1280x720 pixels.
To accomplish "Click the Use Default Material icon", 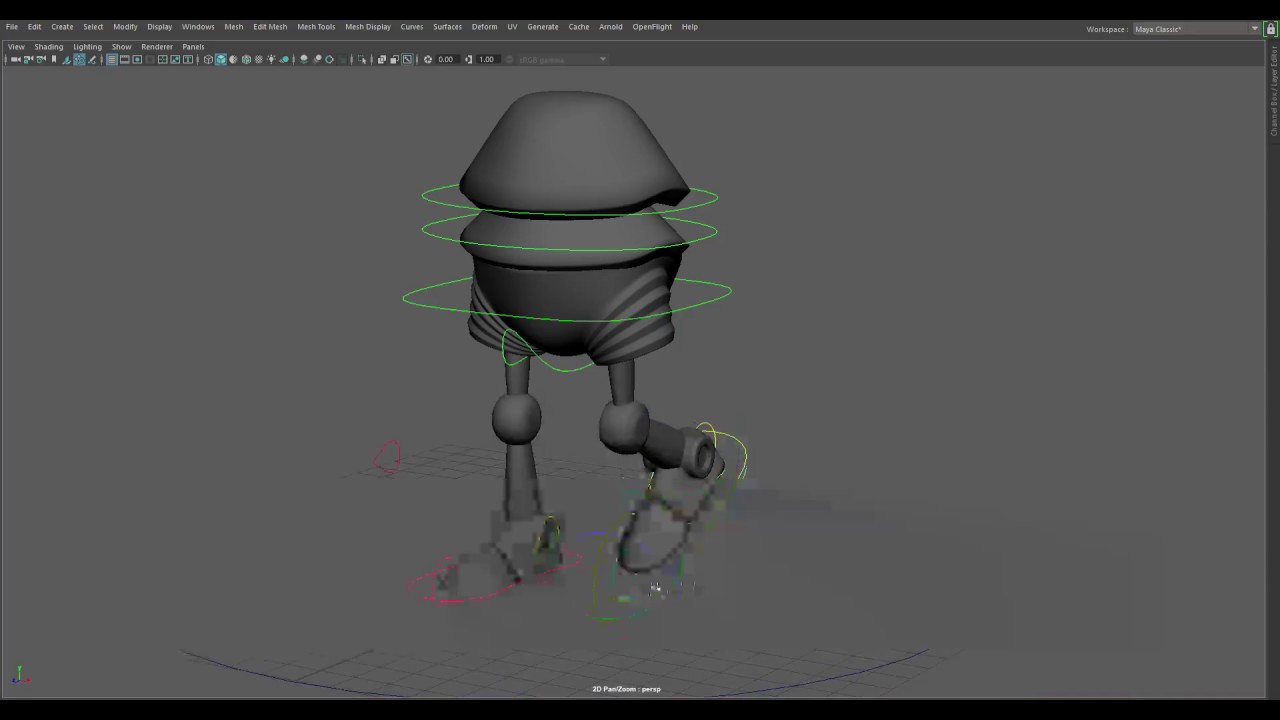I will (233, 59).
